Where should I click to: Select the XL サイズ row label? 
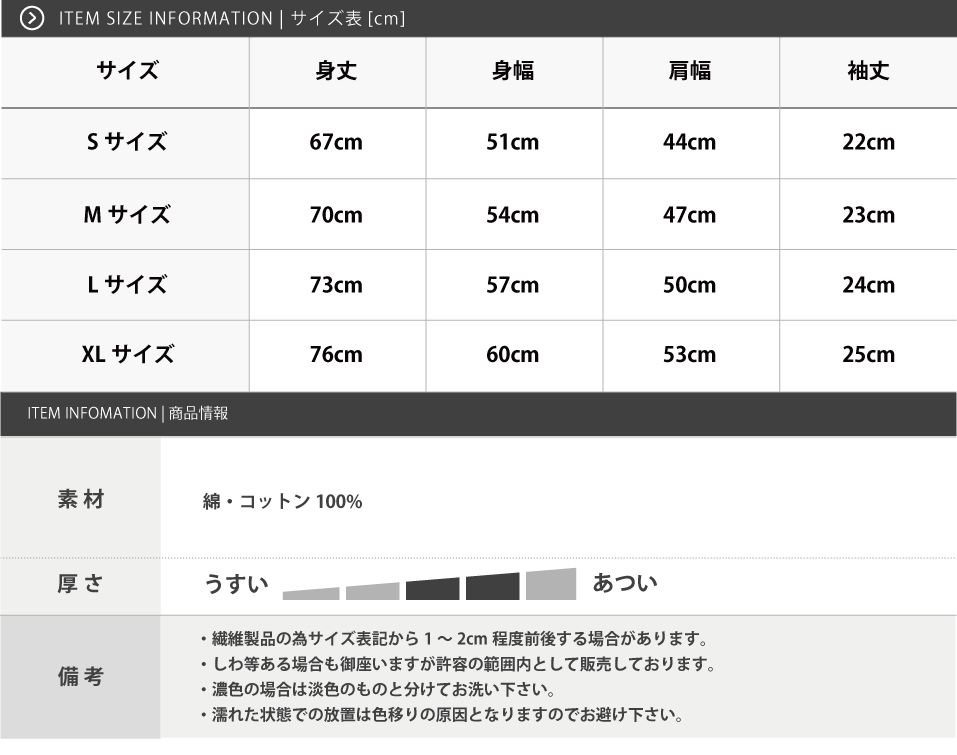pyautogui.click(x=128, y=354)
